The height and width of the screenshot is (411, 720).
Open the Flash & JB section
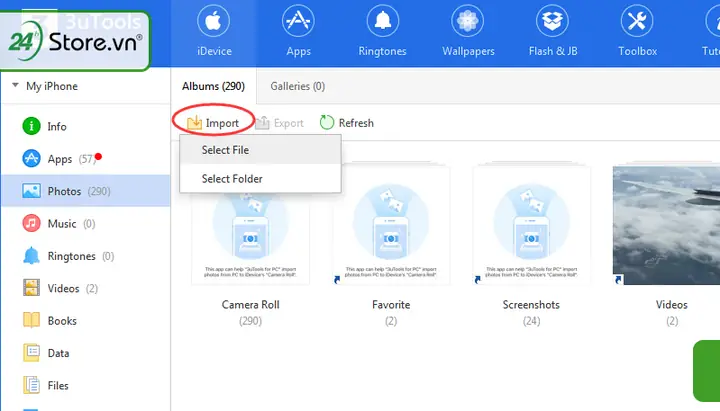(552, 33)
